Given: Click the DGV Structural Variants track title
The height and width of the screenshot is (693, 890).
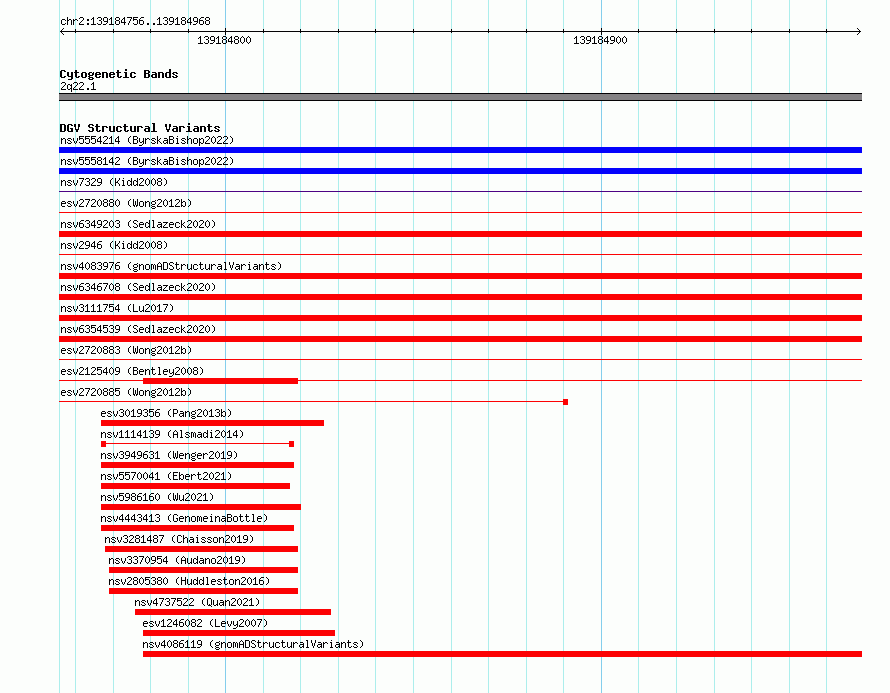Looking at the screenshot, I should (140, 128).
